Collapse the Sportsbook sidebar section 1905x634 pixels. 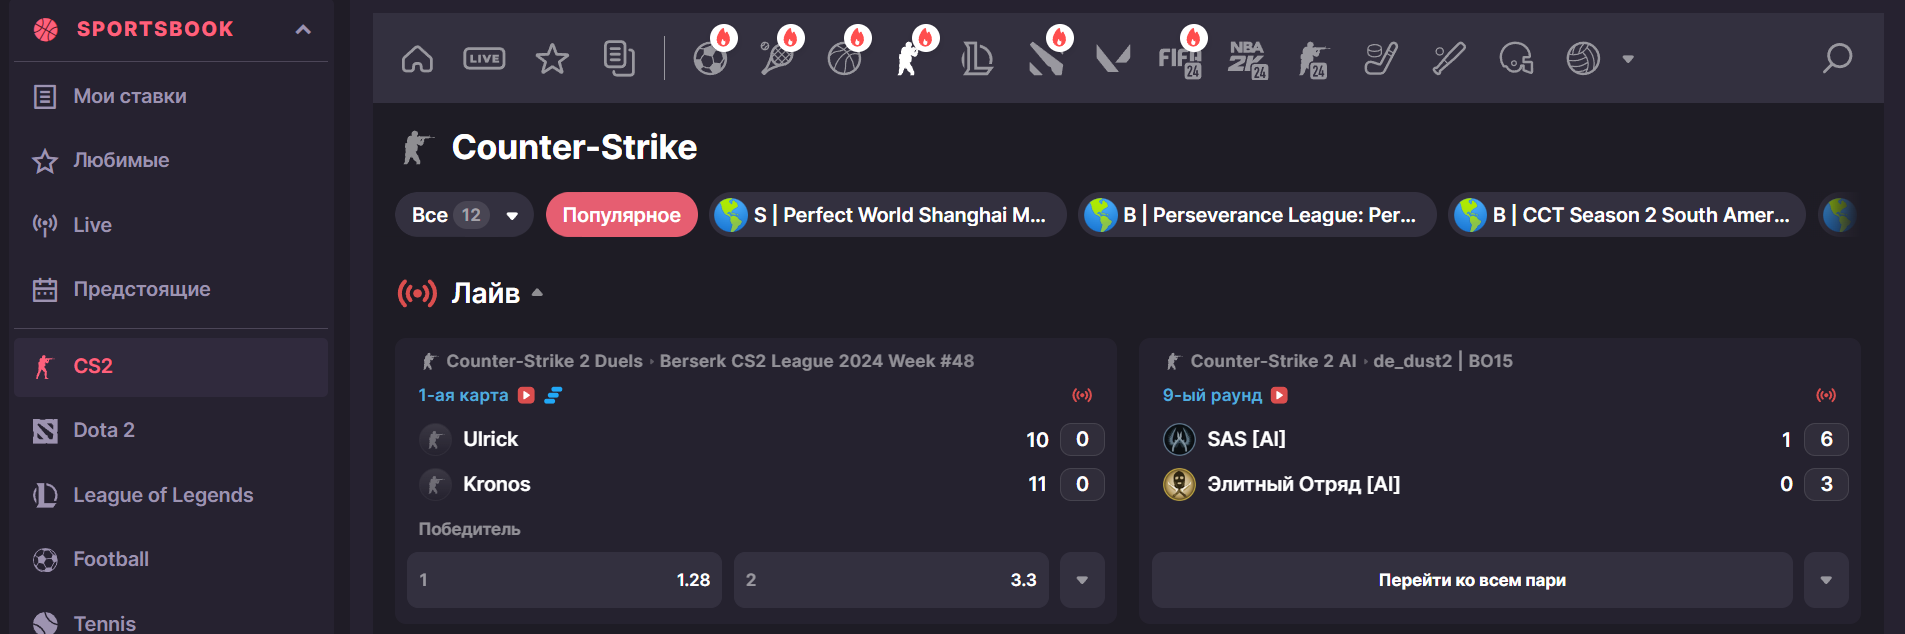pyautogui.click(x=303, y=29)
